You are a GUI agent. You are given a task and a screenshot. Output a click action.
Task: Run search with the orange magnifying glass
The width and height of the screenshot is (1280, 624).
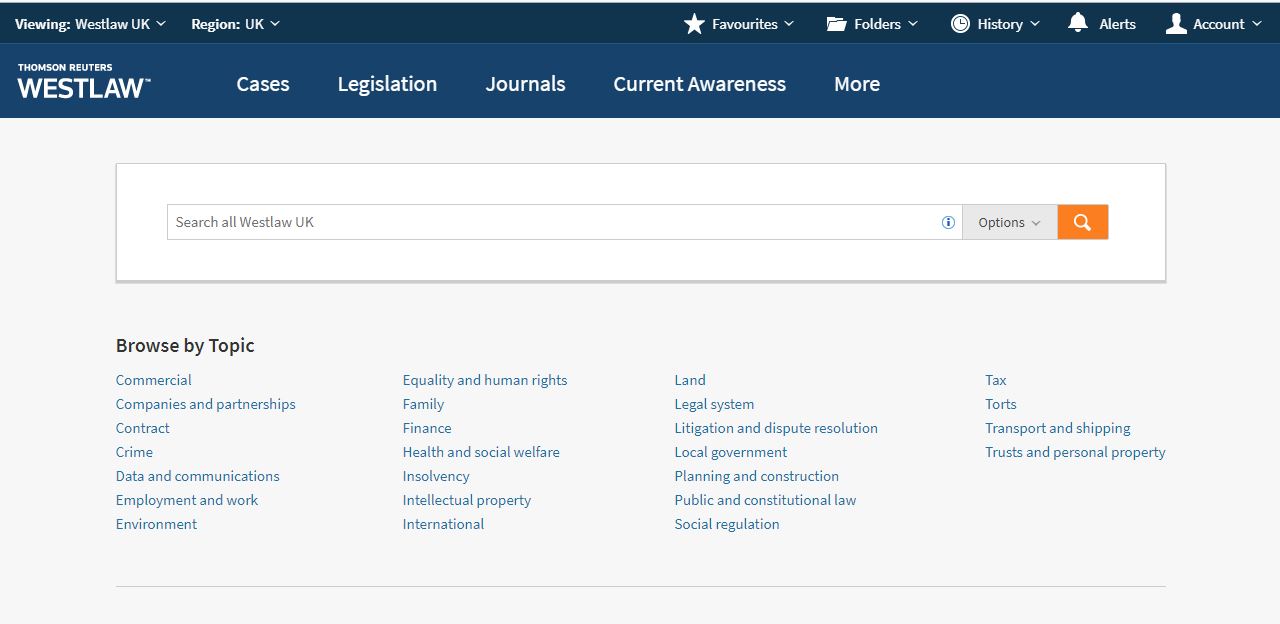1082,221
